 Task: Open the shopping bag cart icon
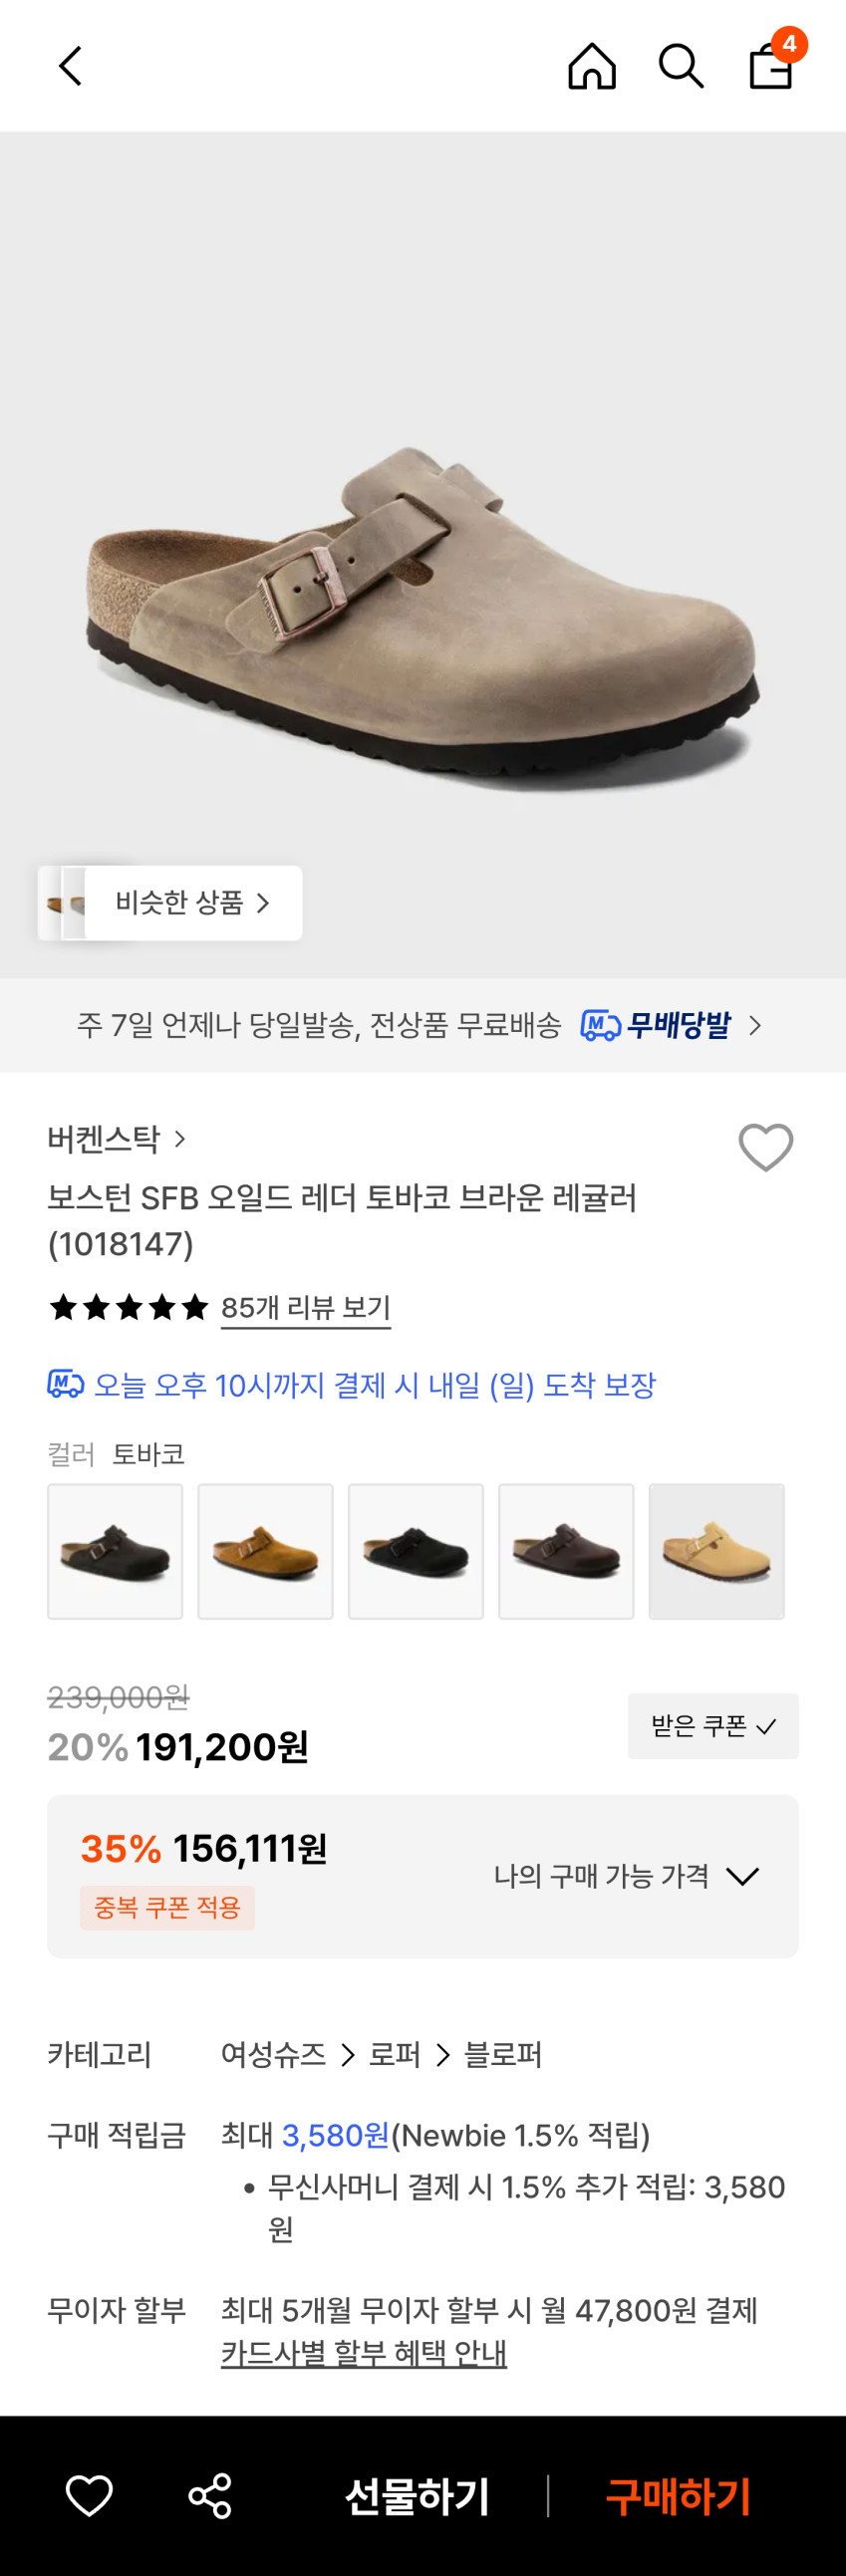[771, 66]
